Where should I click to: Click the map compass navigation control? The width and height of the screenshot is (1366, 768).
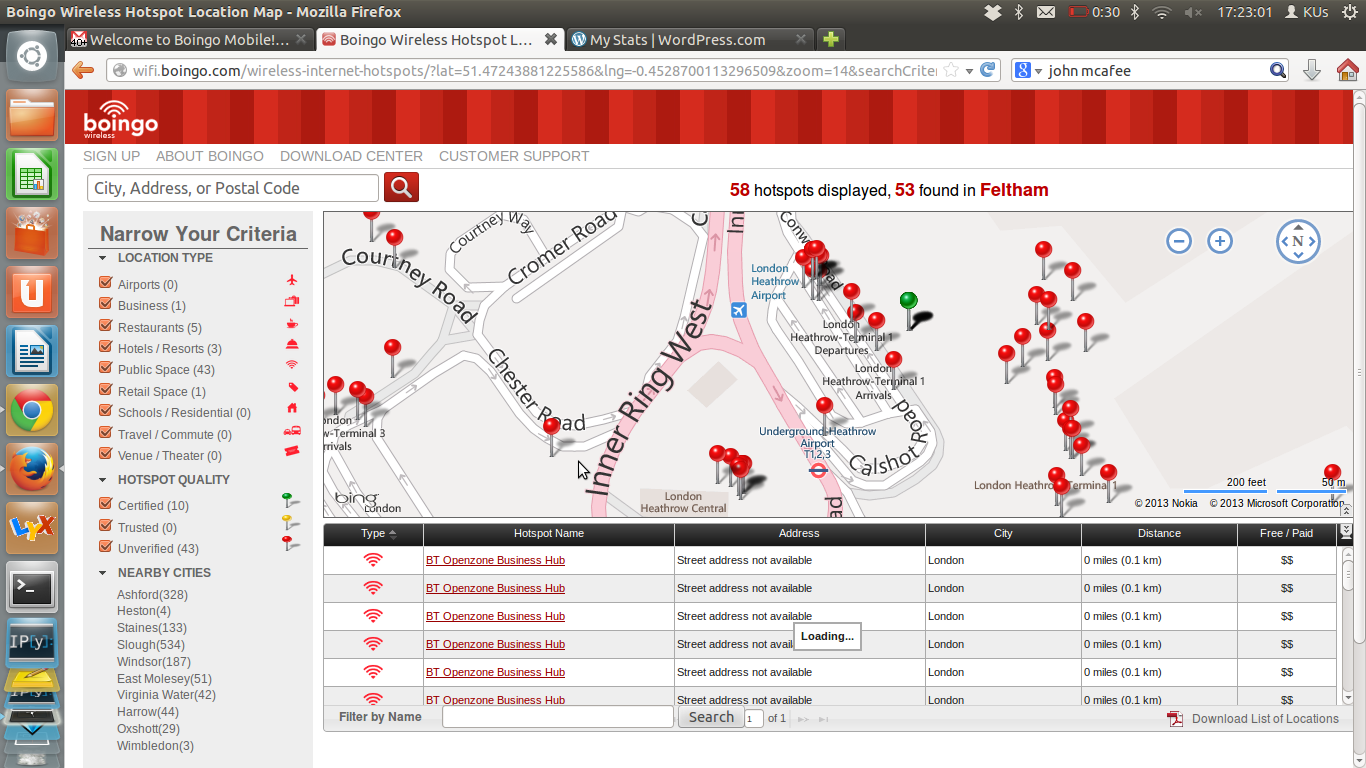pyautogui.click(x=1297, y=241)
